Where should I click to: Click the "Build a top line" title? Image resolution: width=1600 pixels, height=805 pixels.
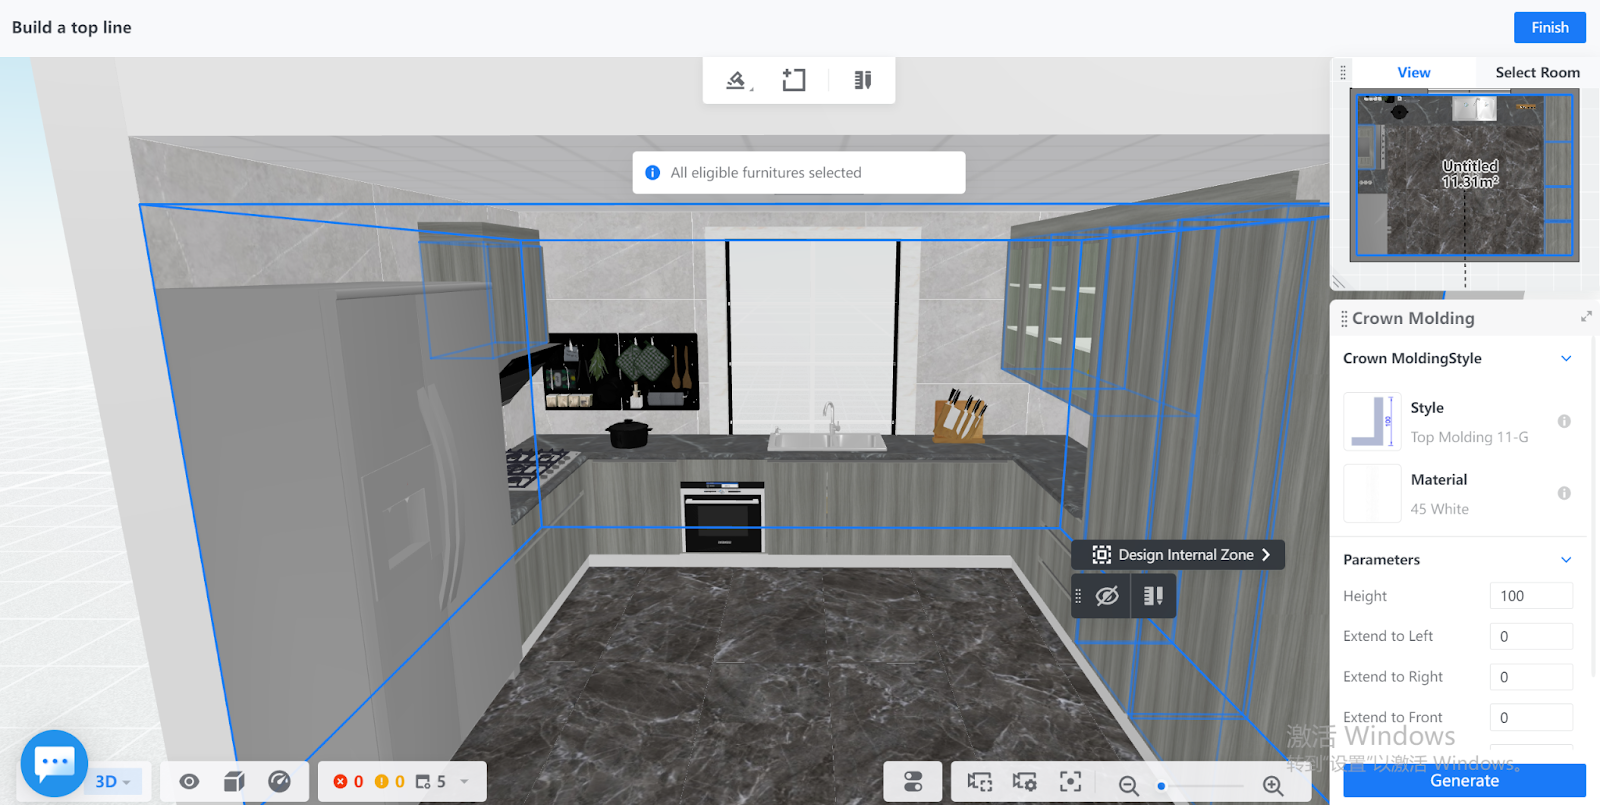pyautogui.click(x=72, y=28)
